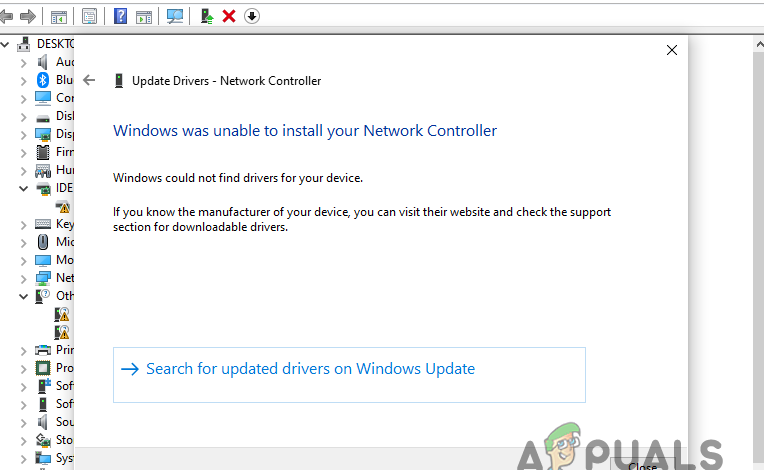Click the red X Uninstall device icon
The image size is (764, 470).
point(229,16)
